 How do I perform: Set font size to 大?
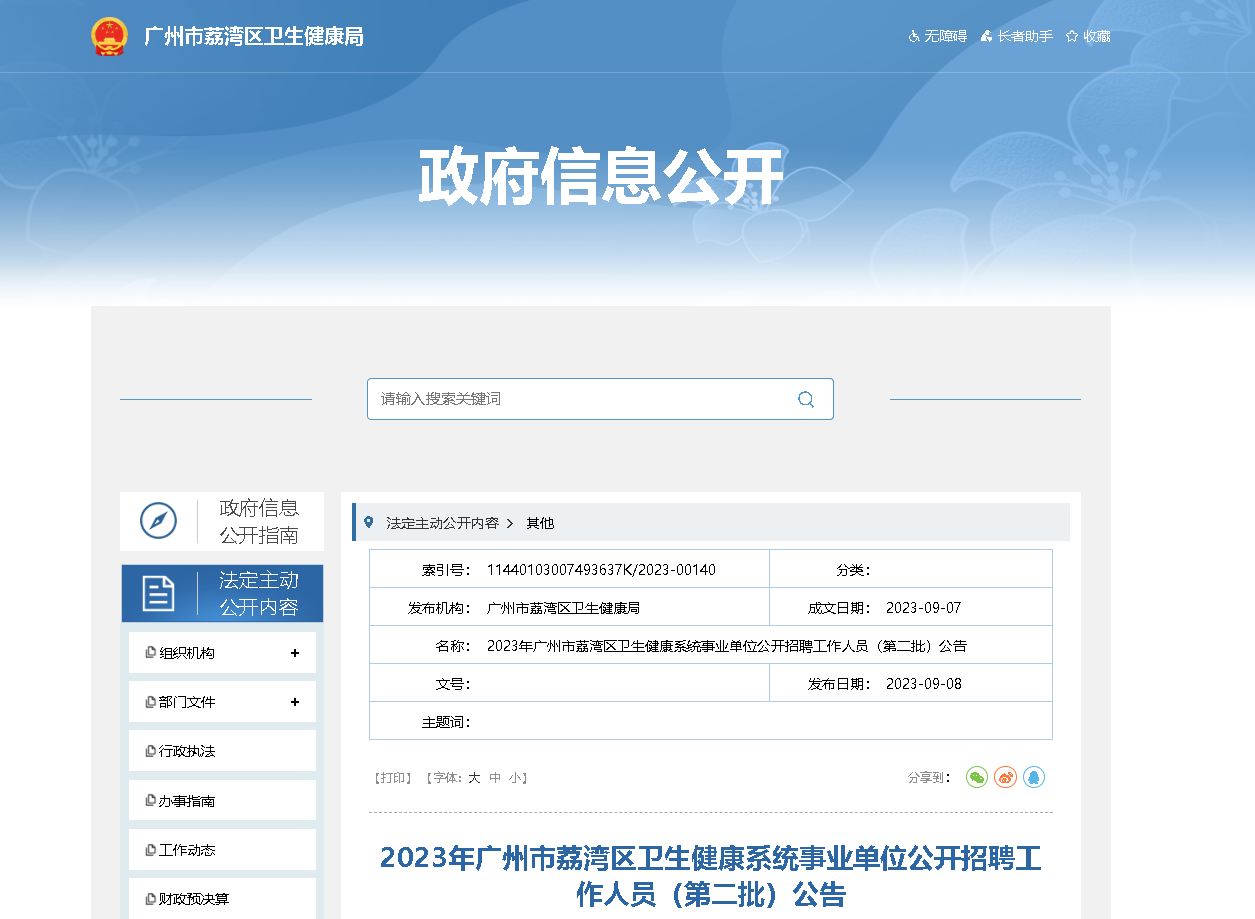[x=474, y=778]
